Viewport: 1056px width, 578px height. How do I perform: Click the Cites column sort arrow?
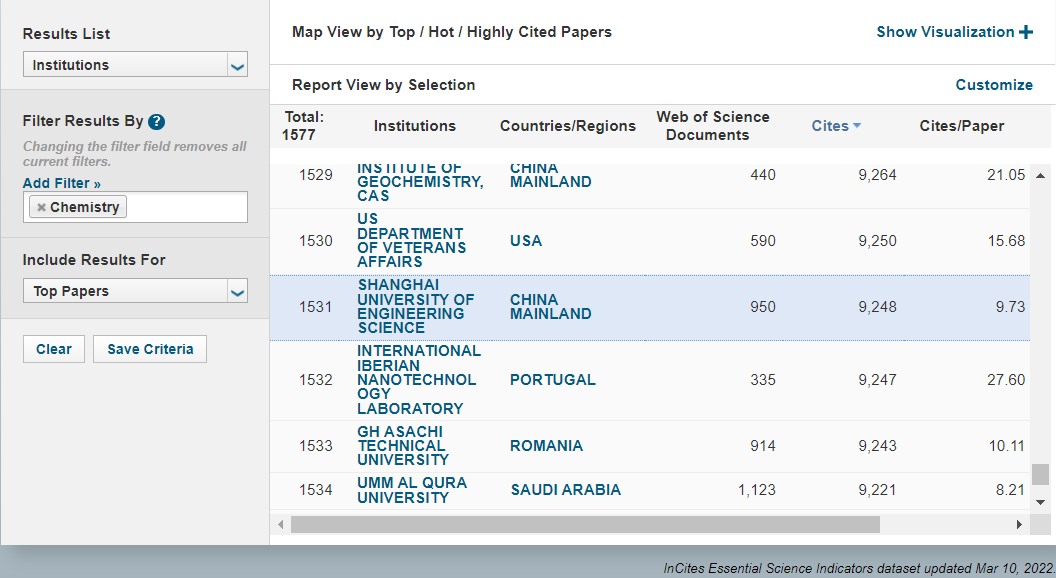857,126
